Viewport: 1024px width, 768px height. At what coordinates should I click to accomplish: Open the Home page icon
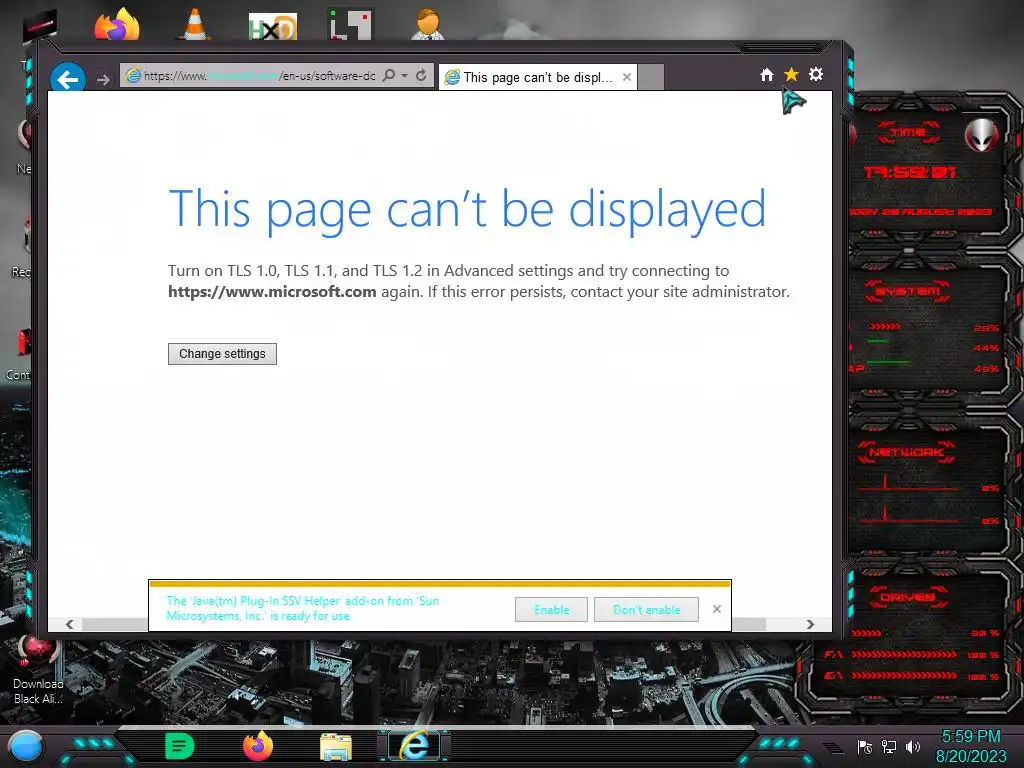point(767,75)
